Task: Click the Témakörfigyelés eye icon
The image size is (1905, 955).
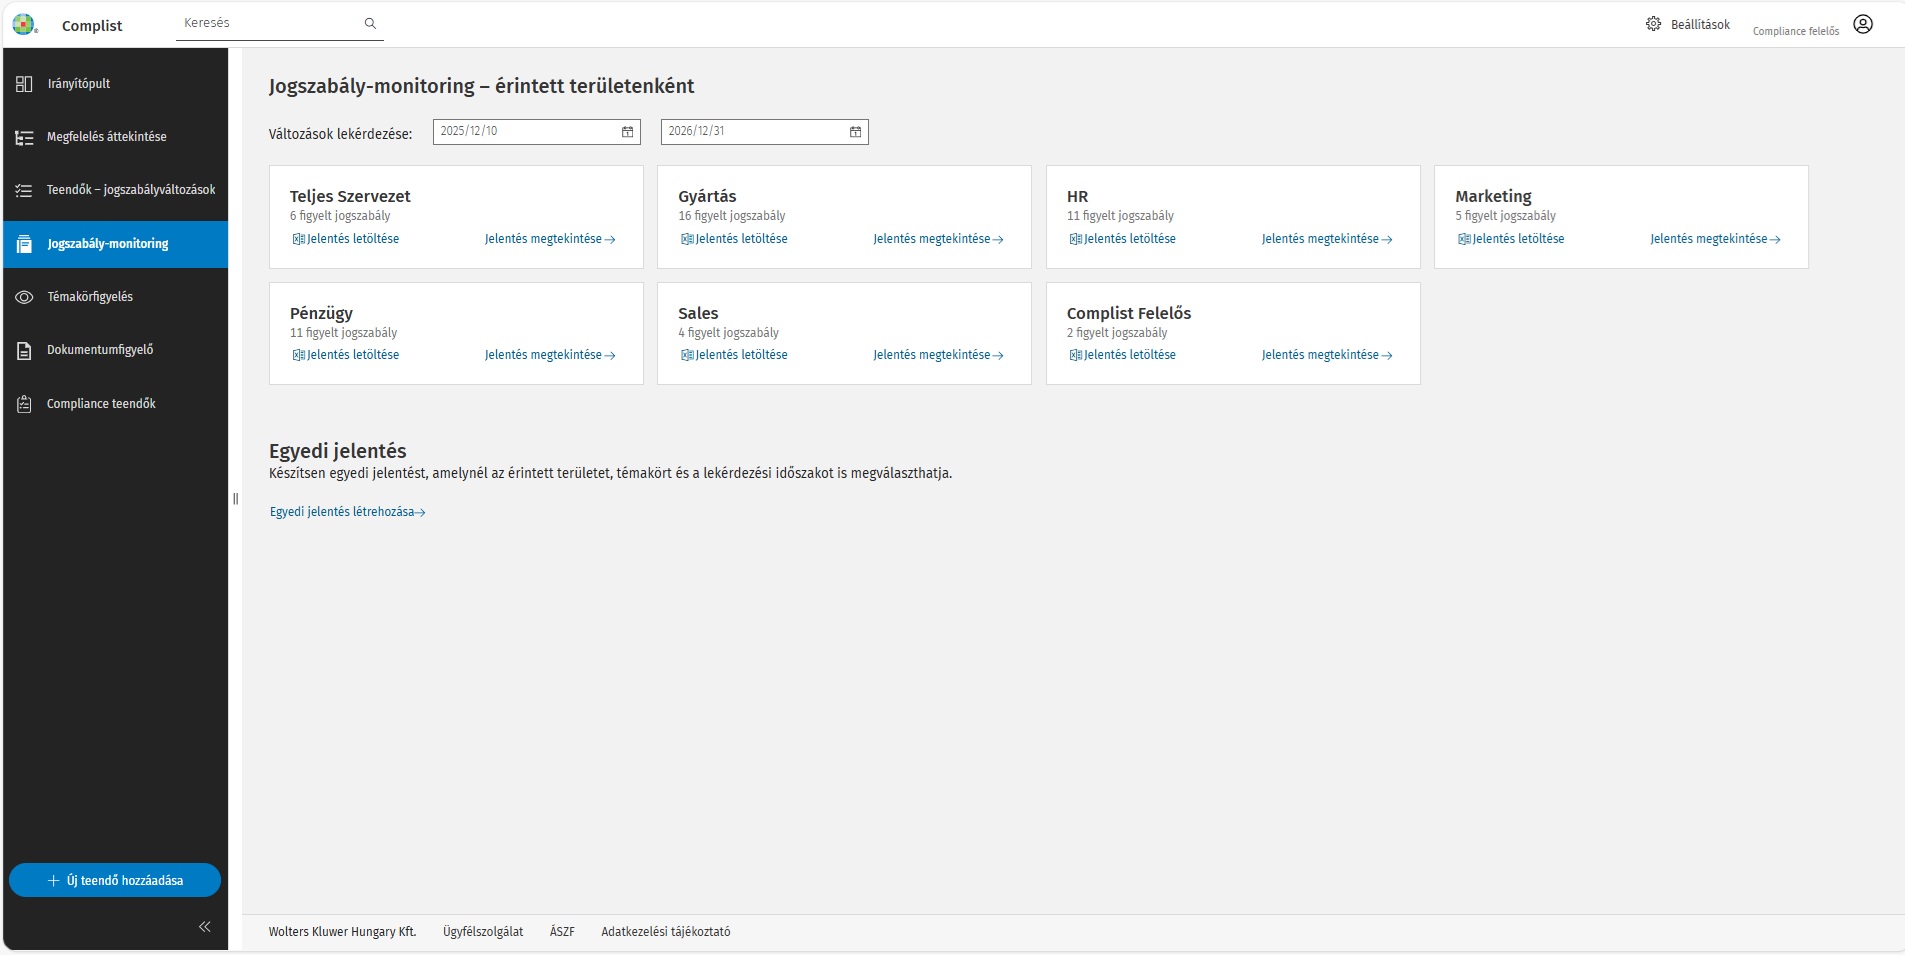Action: click(x=24, y=297)
